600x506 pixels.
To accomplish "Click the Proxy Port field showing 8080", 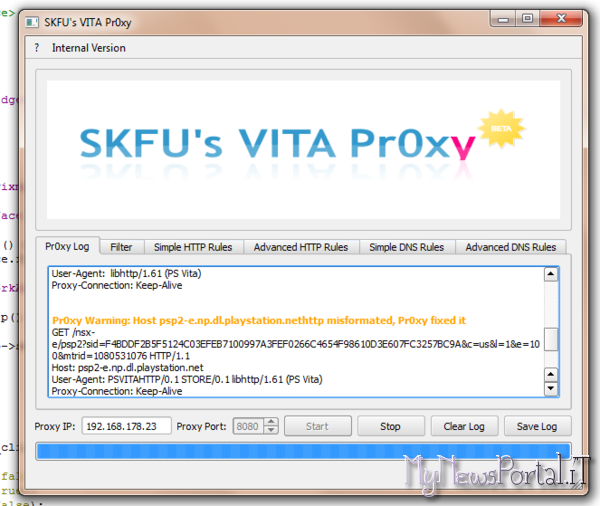I will coord(248,426).
